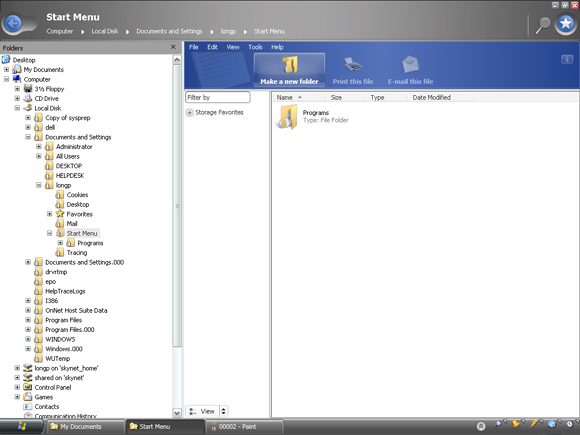This screenshot has width=580, height=435.
Task: Click Make a new folder
Action: pos(289,70)
